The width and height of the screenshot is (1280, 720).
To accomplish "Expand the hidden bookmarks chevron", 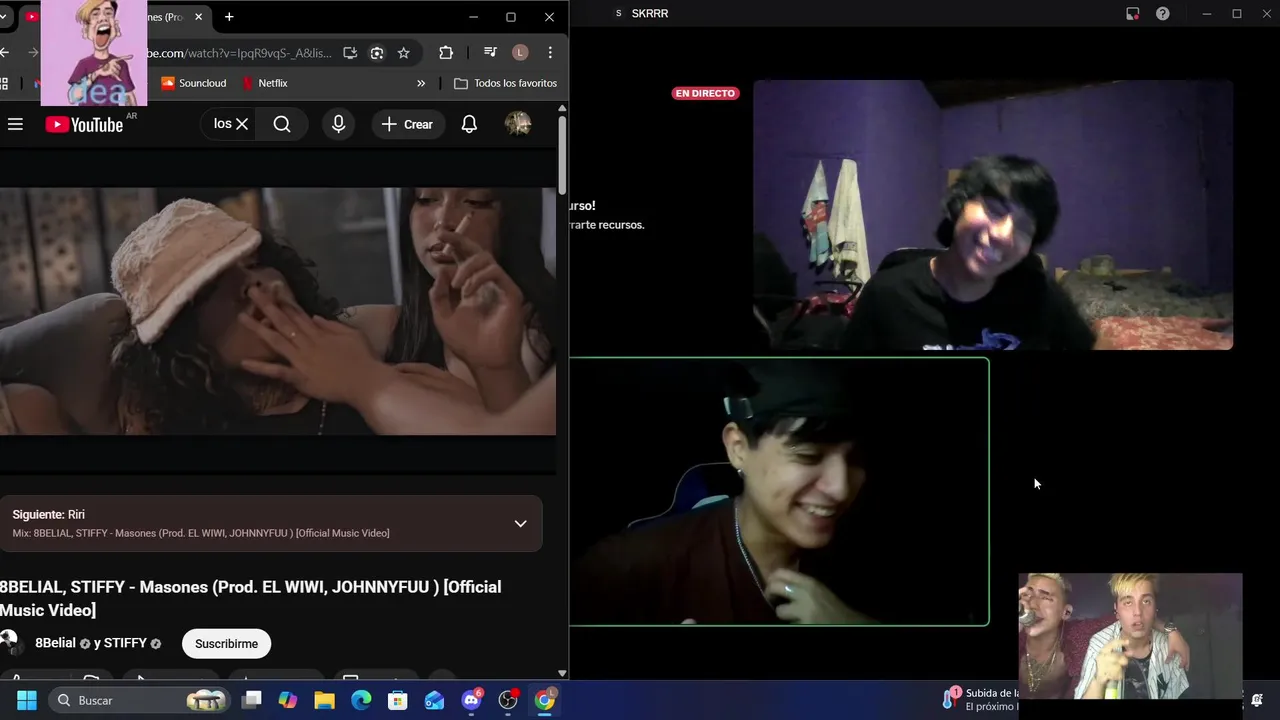I will tap(421, 83).
